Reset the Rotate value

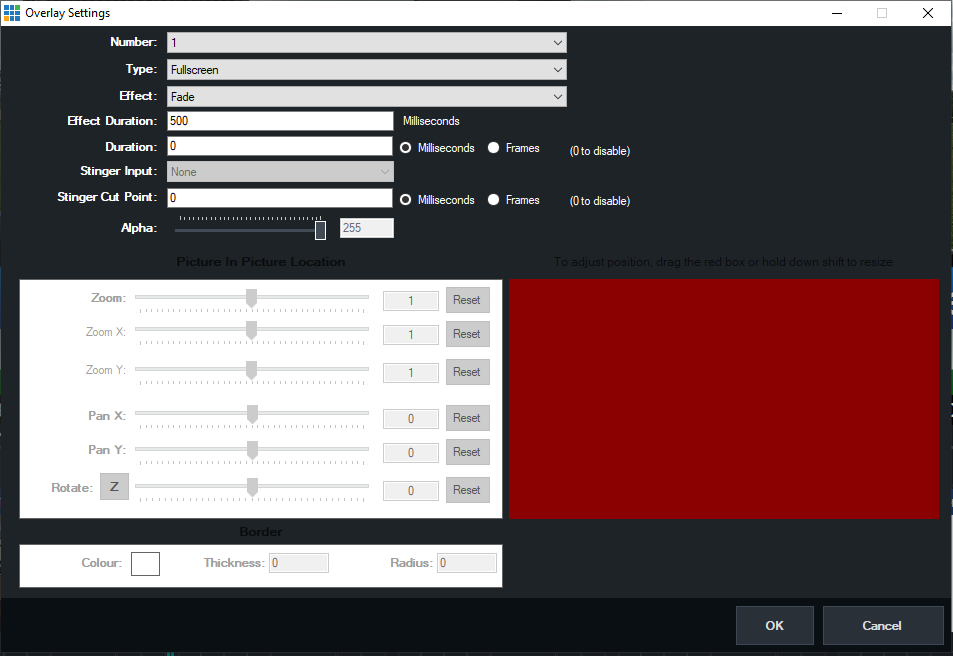pos(467,490)
